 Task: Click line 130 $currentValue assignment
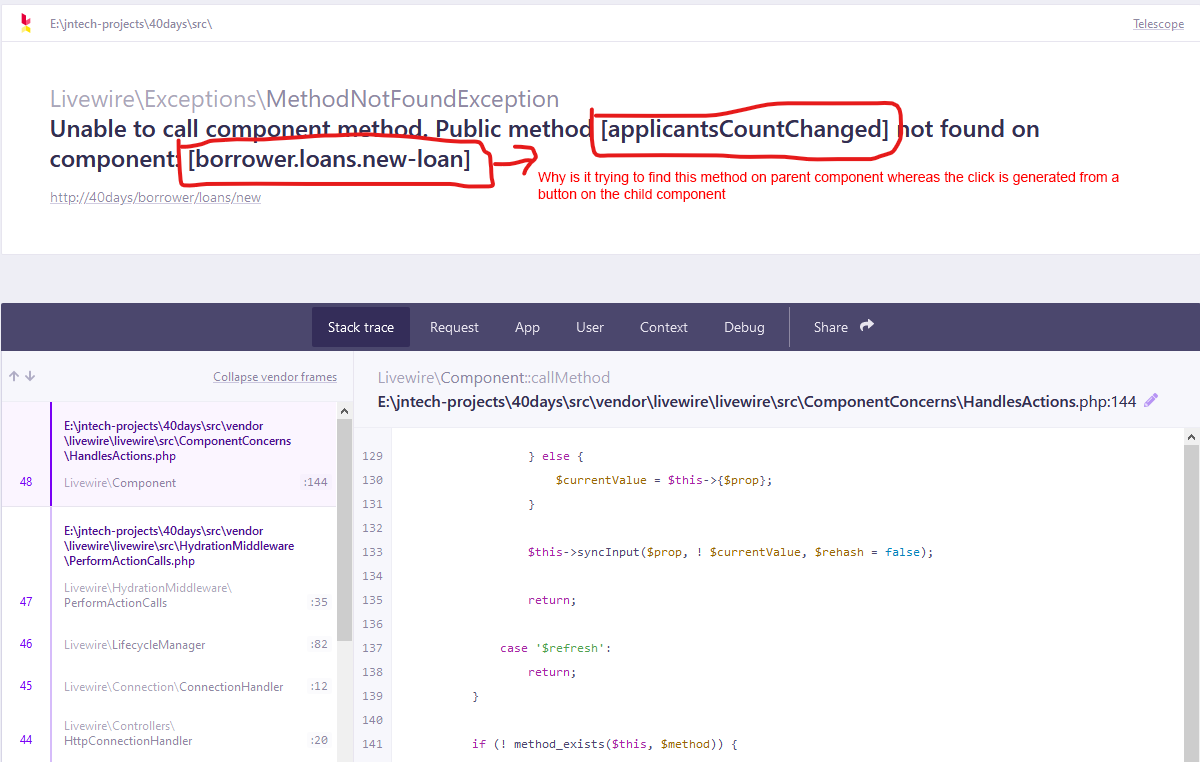point(664,480)
